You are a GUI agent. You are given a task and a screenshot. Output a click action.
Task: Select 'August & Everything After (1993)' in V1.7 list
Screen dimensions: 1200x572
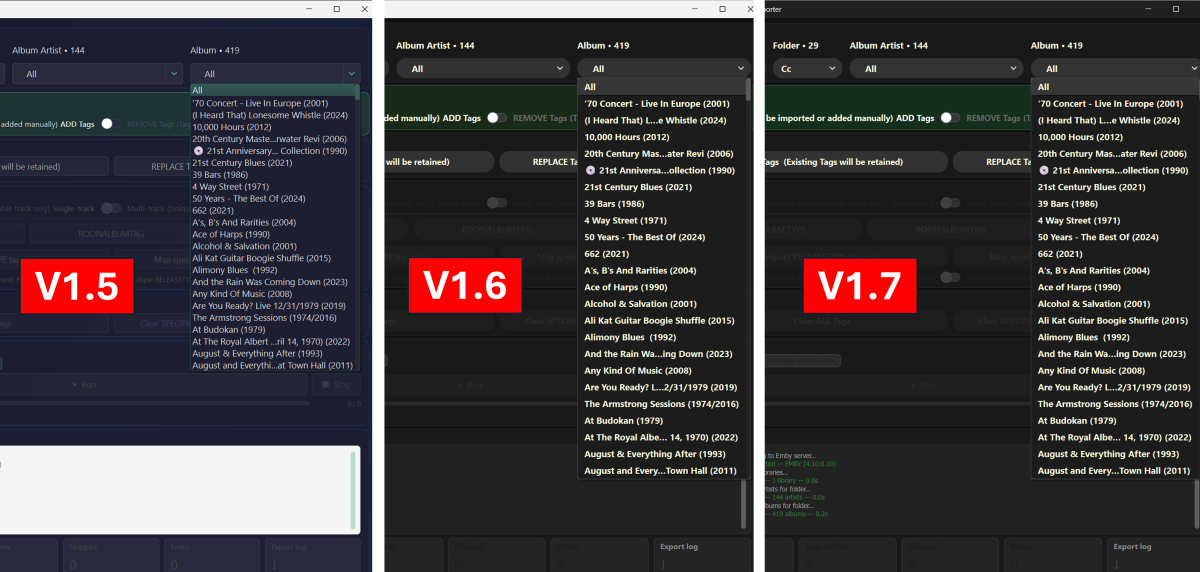click(1115, 454)
